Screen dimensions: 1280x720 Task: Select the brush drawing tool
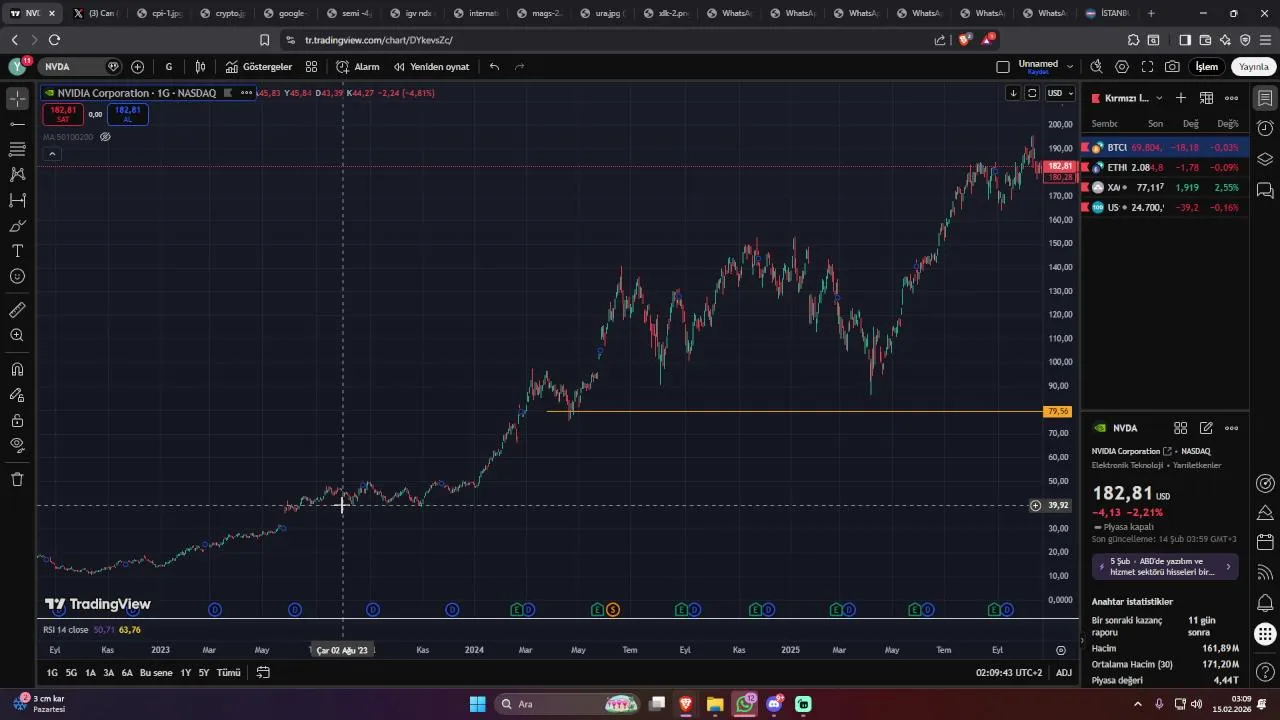coord(17,226)
